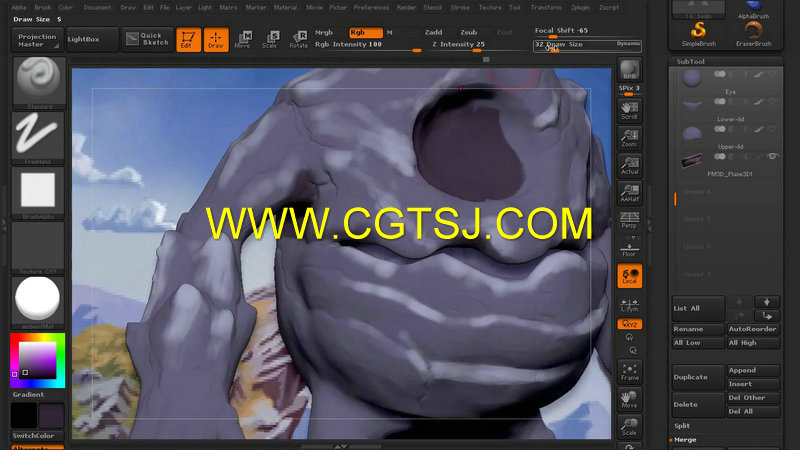Click the Scroll canvas icon
The image size is (800, 450).
630,111
